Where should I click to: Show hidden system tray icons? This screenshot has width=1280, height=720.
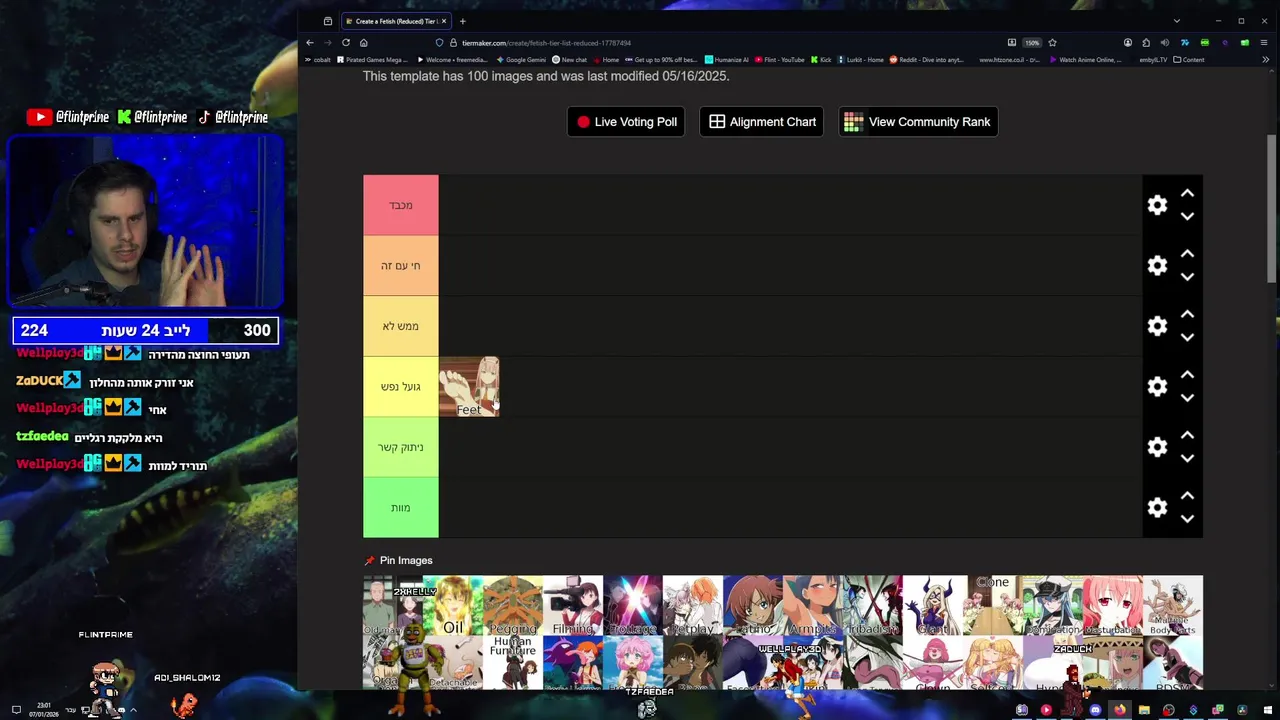click(133, 710)
